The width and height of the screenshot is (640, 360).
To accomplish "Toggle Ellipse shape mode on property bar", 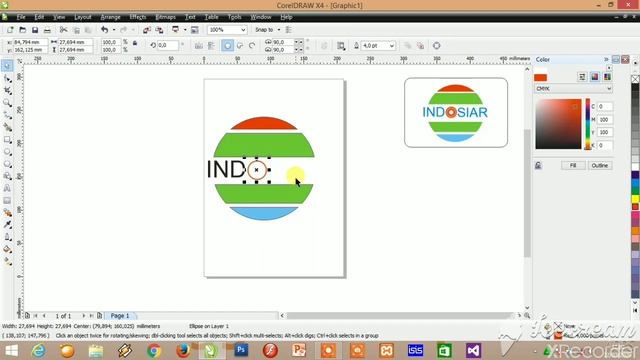I will click(x=228, y=46).
